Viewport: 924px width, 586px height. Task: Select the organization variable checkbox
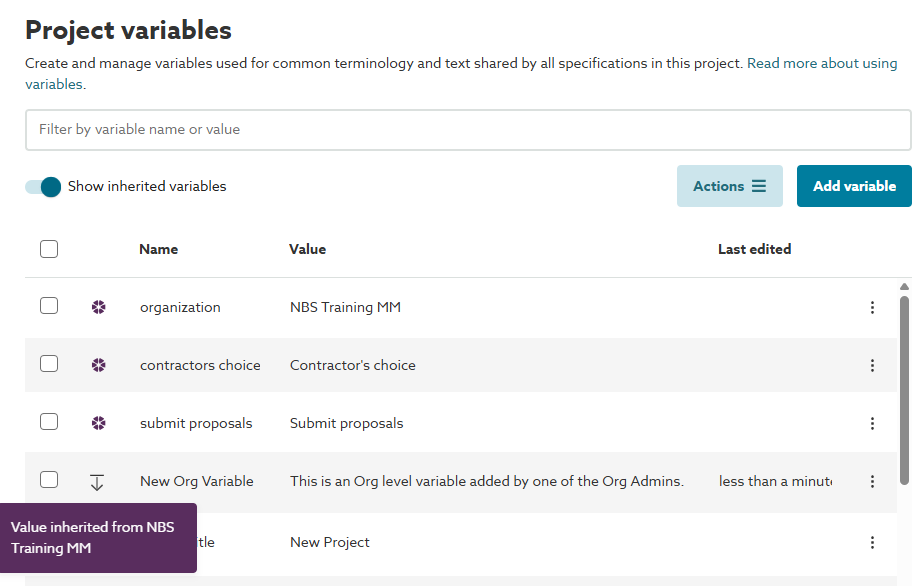click(x=49, y=306)
